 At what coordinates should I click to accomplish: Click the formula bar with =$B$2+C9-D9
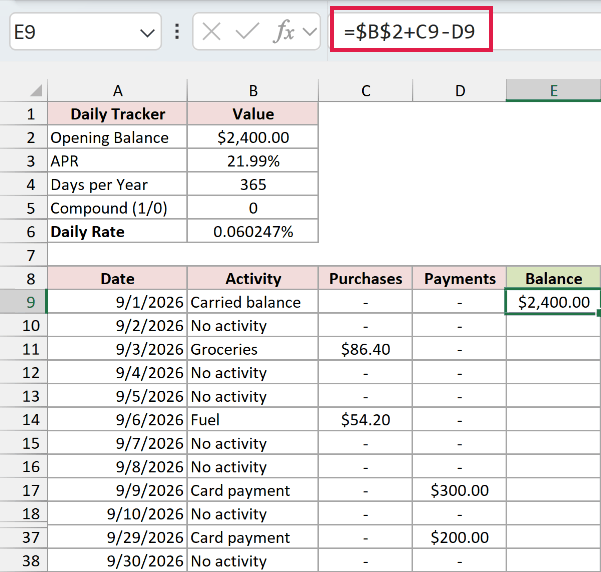coord(466,31)
